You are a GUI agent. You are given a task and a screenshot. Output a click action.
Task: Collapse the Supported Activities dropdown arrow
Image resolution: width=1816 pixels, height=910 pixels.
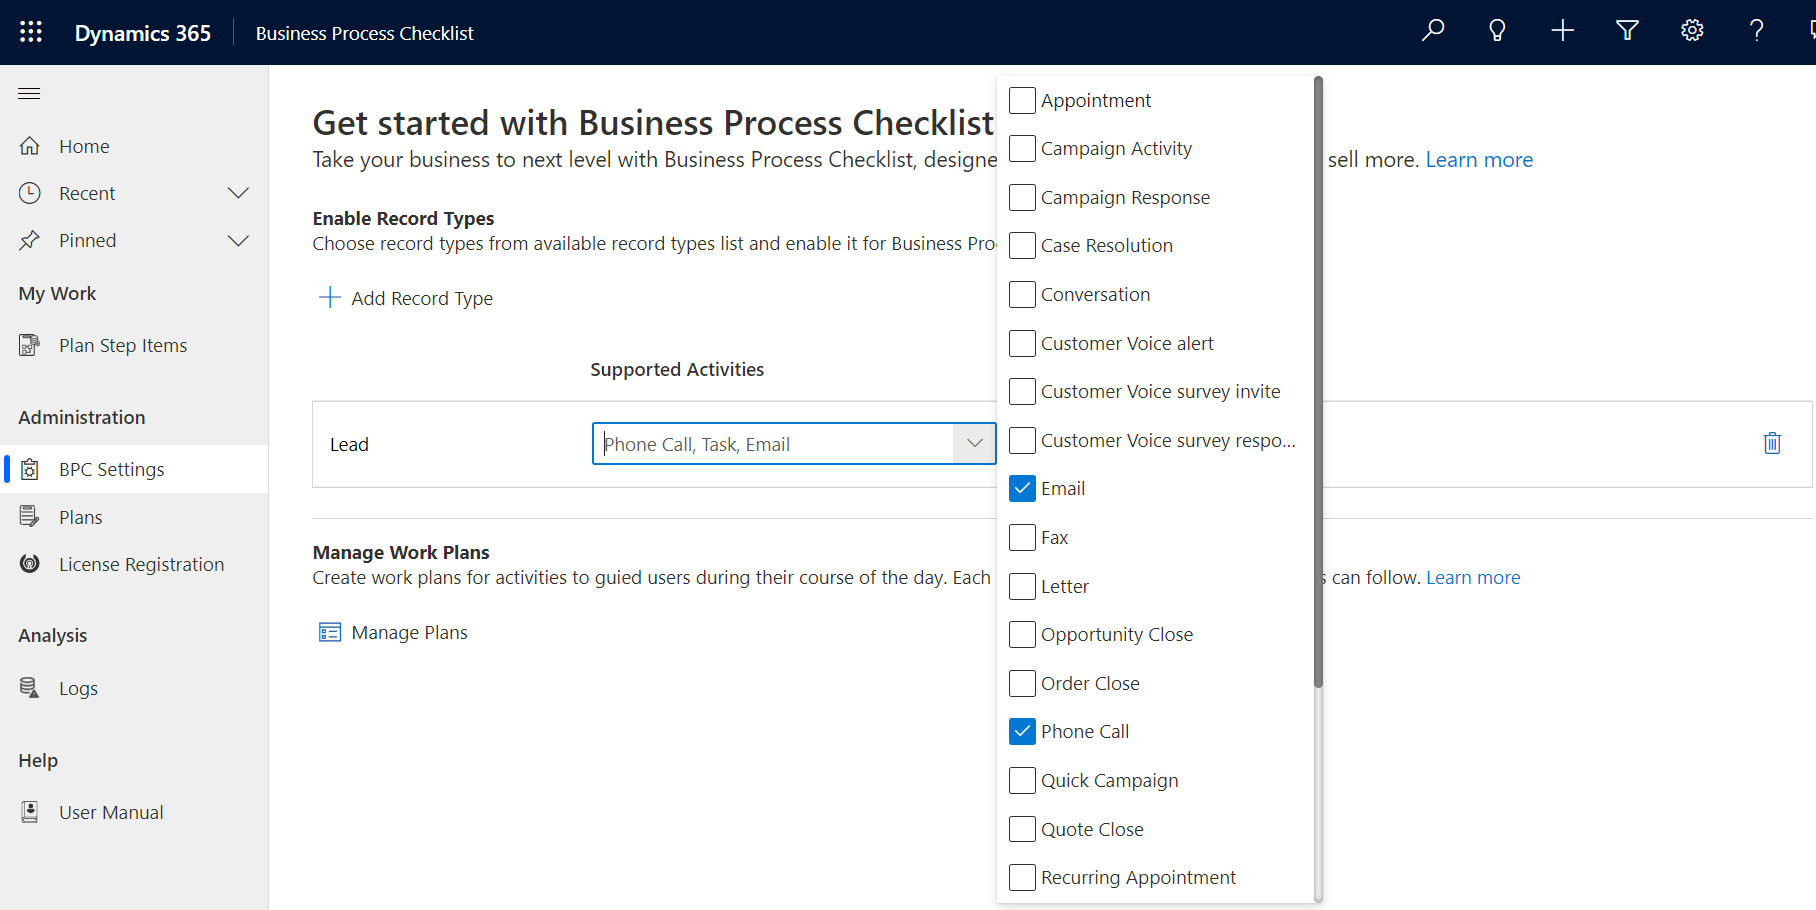pyautogui.click(x=975, y=443)
